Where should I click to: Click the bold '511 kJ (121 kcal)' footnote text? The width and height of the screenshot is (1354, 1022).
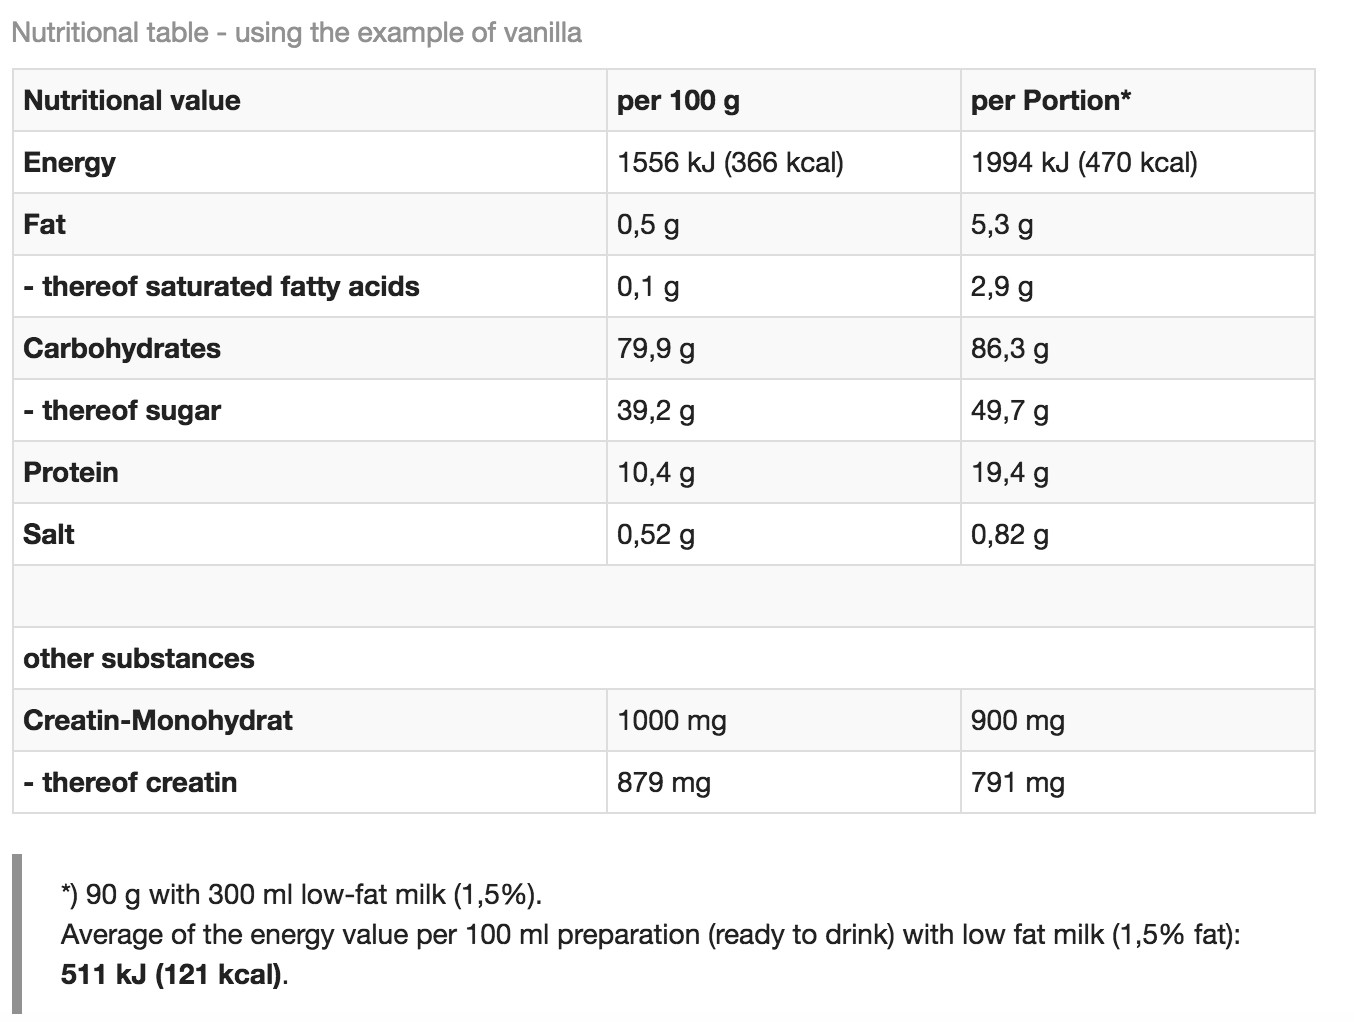click(172, 974)
